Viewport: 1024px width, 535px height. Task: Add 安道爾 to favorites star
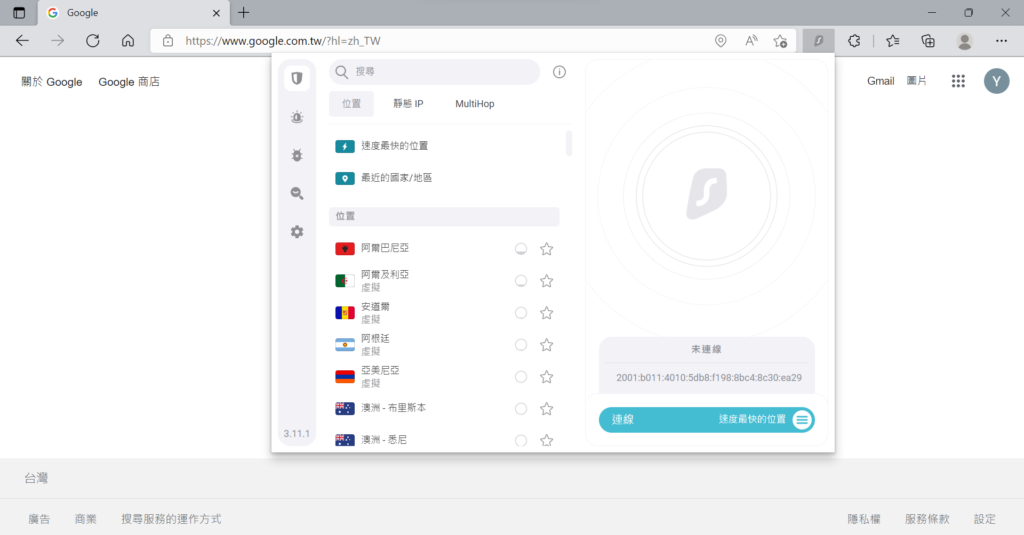[x=547, y=313]
